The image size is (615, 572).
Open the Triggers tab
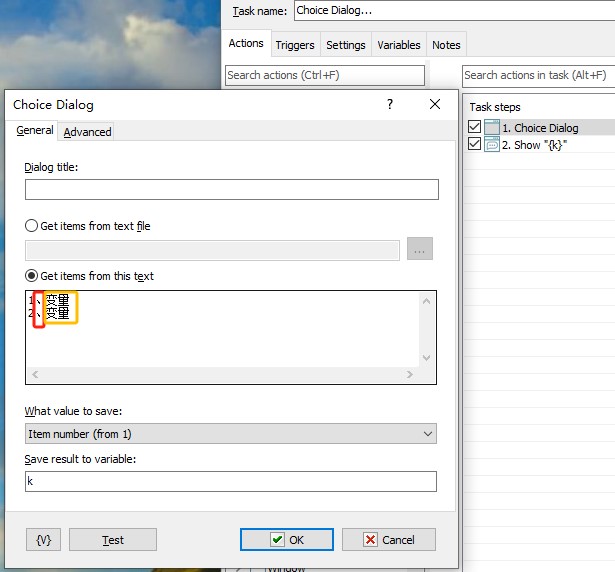click(295, 45)
